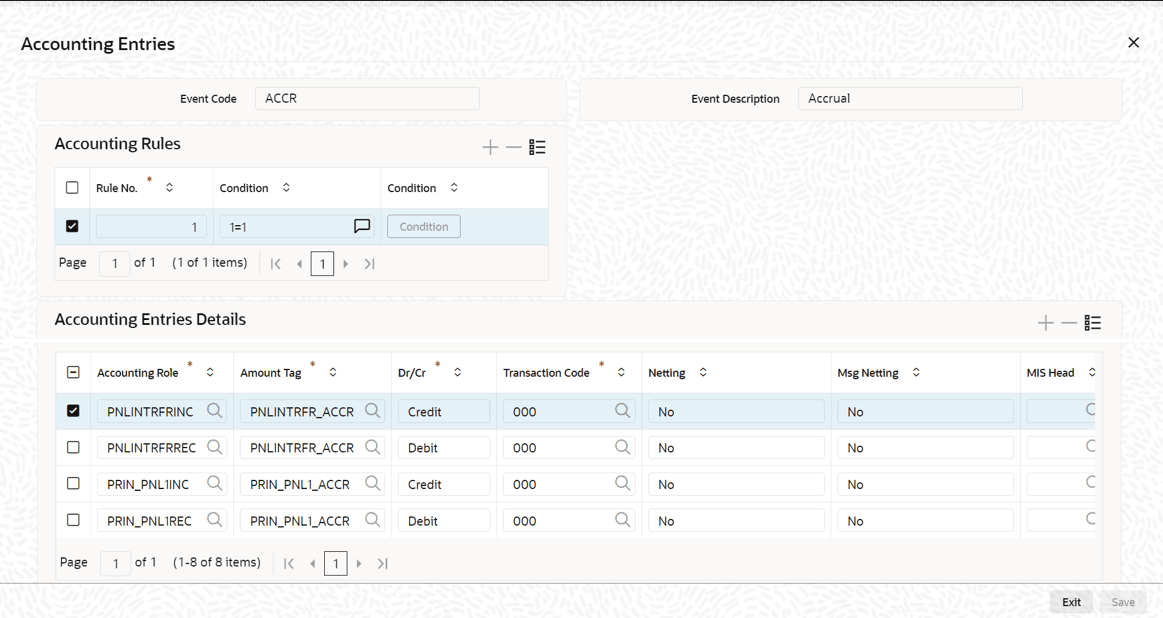The height and width of the screenshot is (618, 1163).
Task: Click page number field in Entries Details
Action: [116, 564]
